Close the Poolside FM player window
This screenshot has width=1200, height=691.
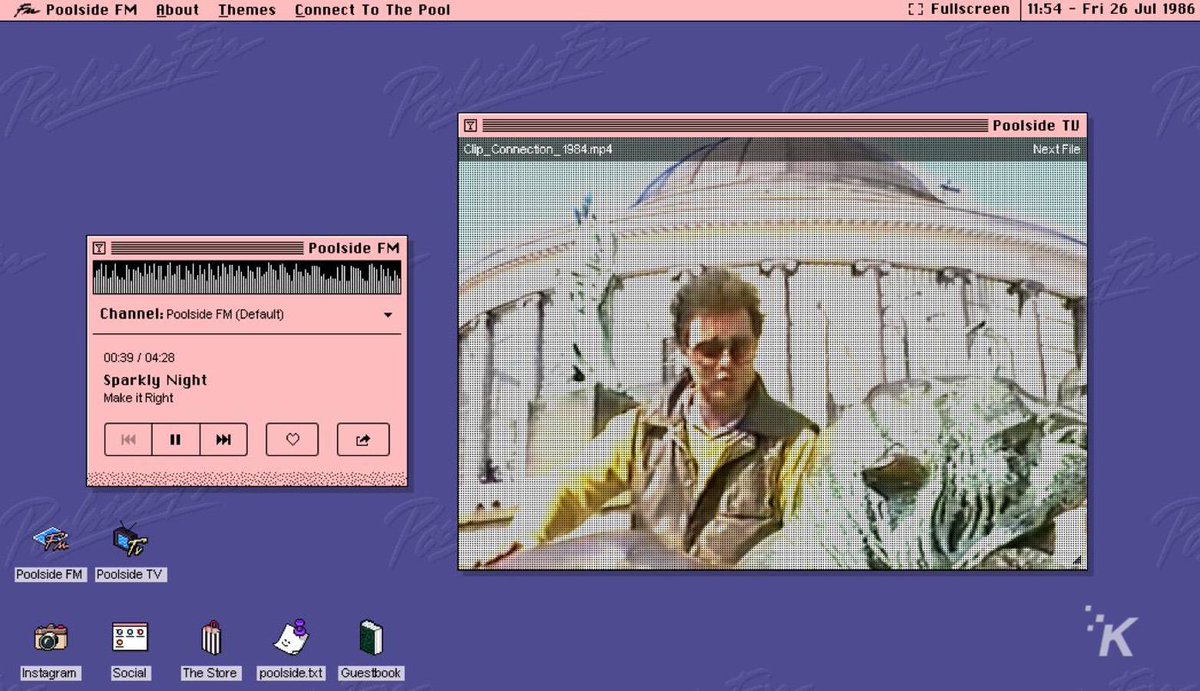[x=98, y=248]
